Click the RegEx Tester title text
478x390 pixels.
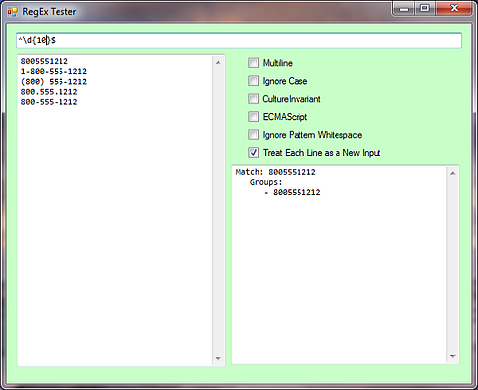click(49, 12)
